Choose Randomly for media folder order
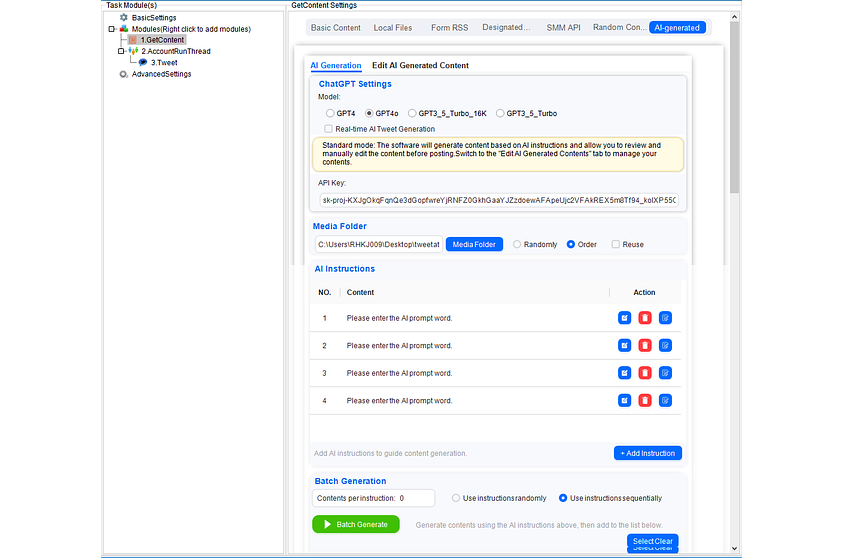Screen dimensions: 844x560 pos(517,244)
